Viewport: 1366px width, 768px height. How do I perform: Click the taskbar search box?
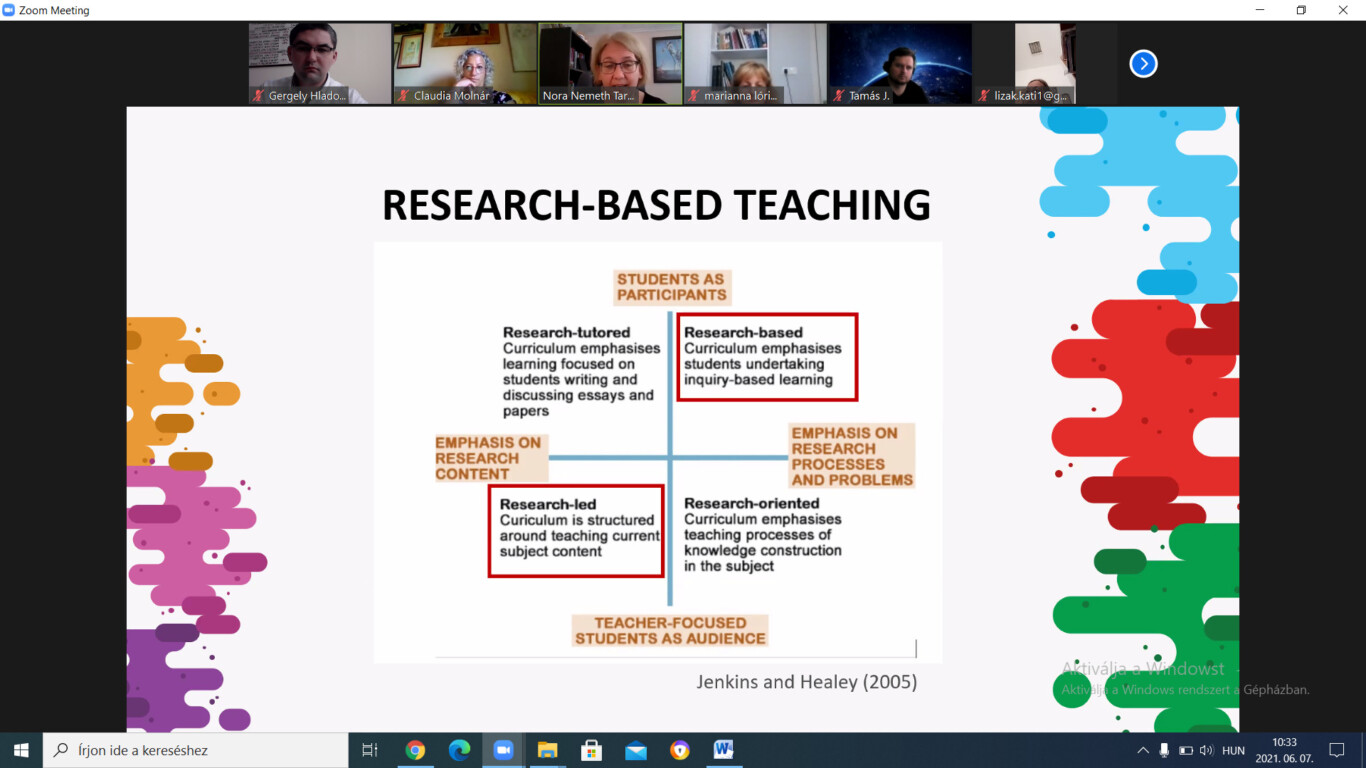pyautogui.click(x=195, y=750)
